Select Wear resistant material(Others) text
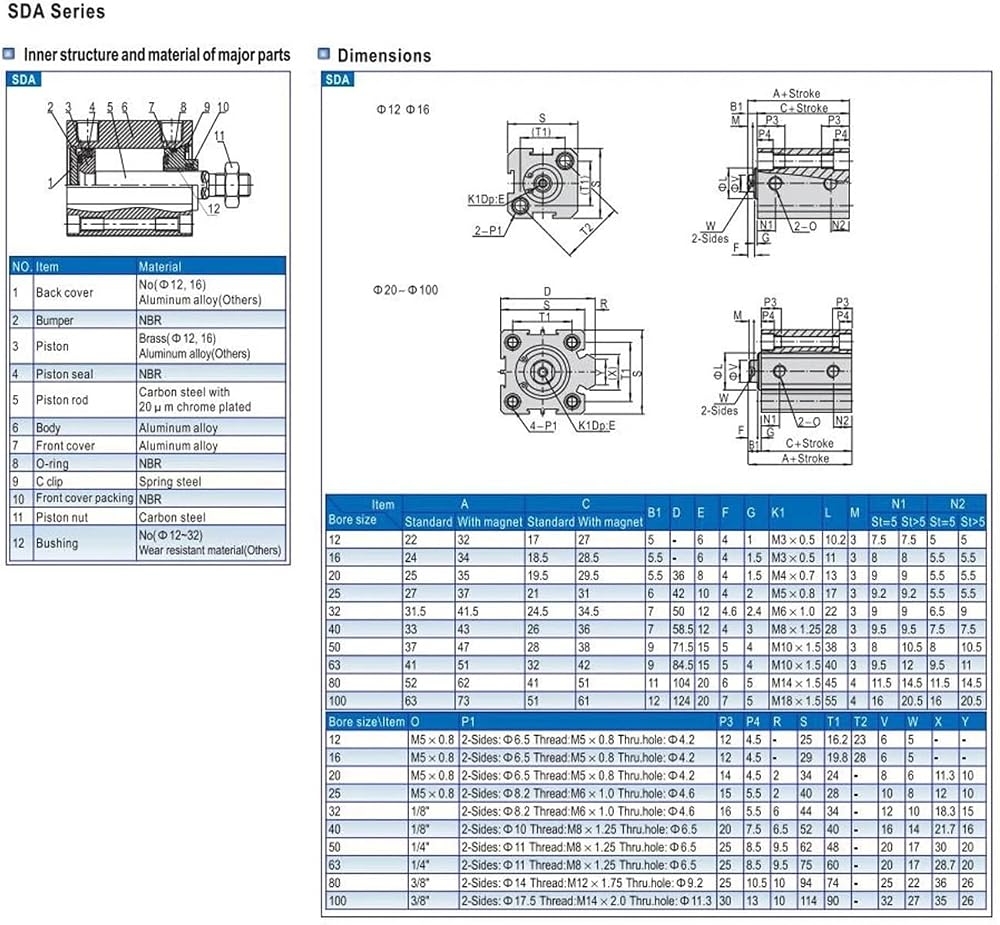The width and height of the screenshot is (1000, 925). 210,550
